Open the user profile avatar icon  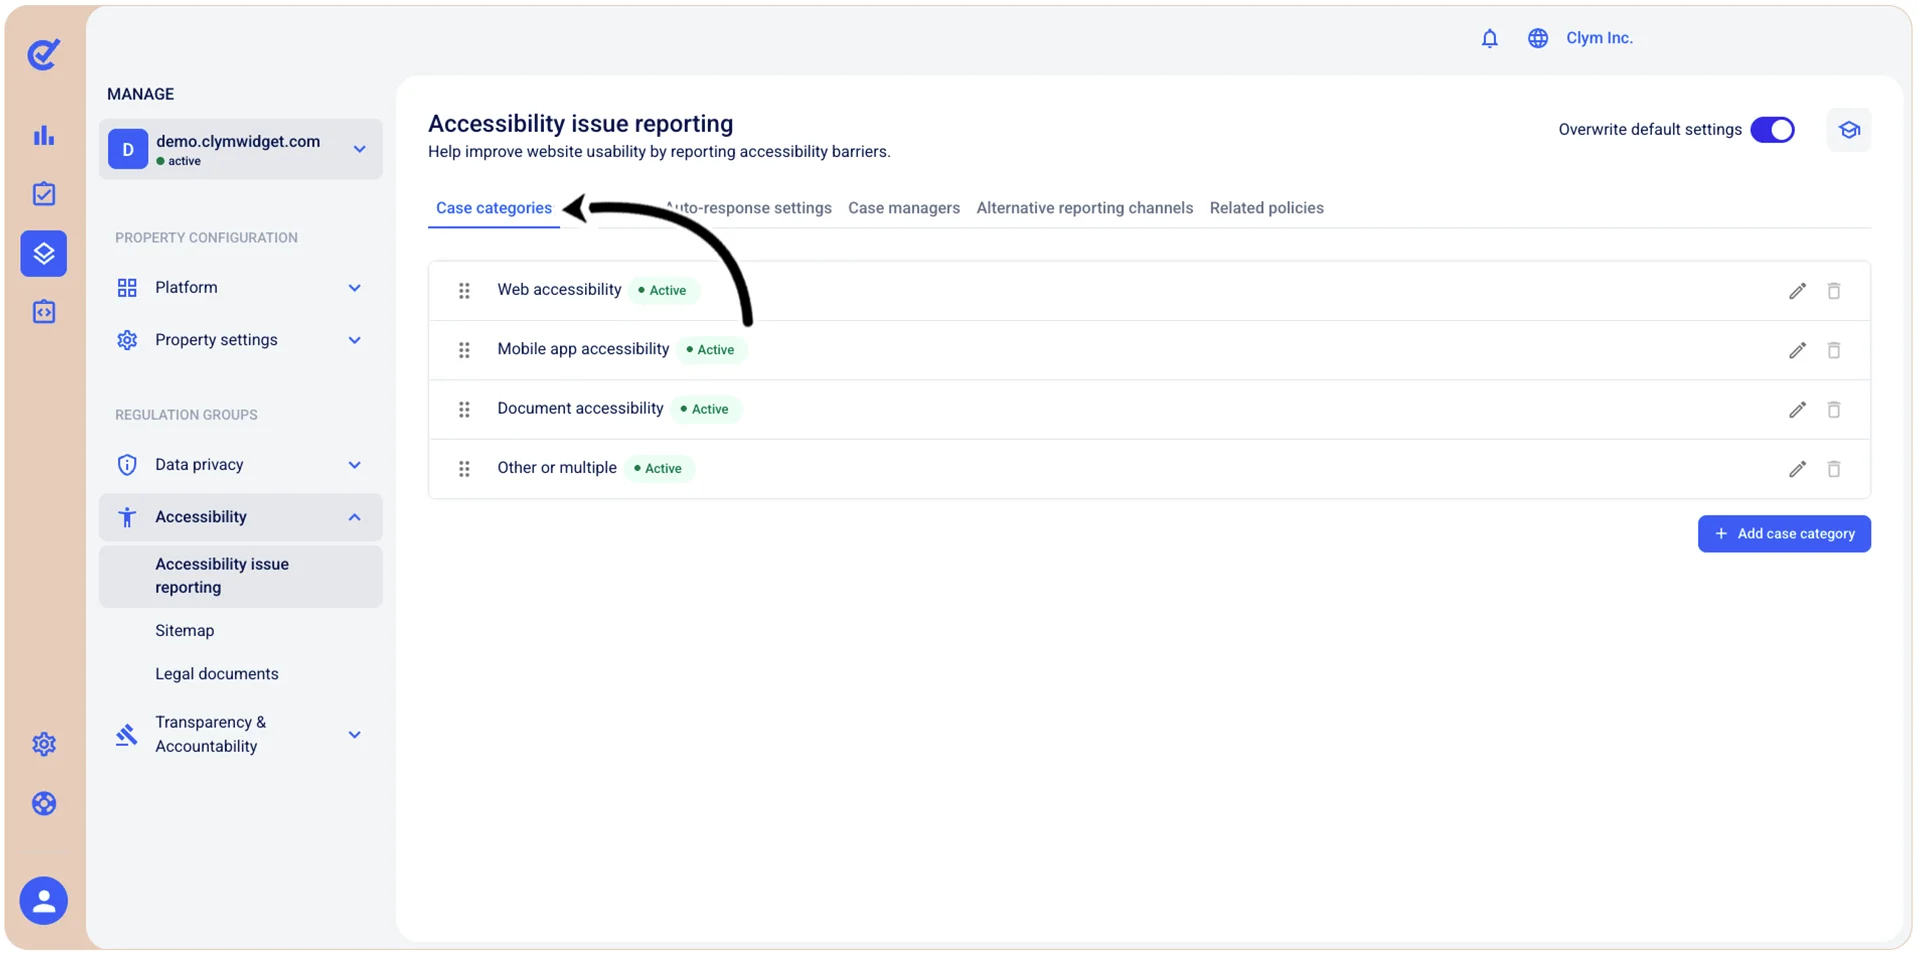point(44,901)
